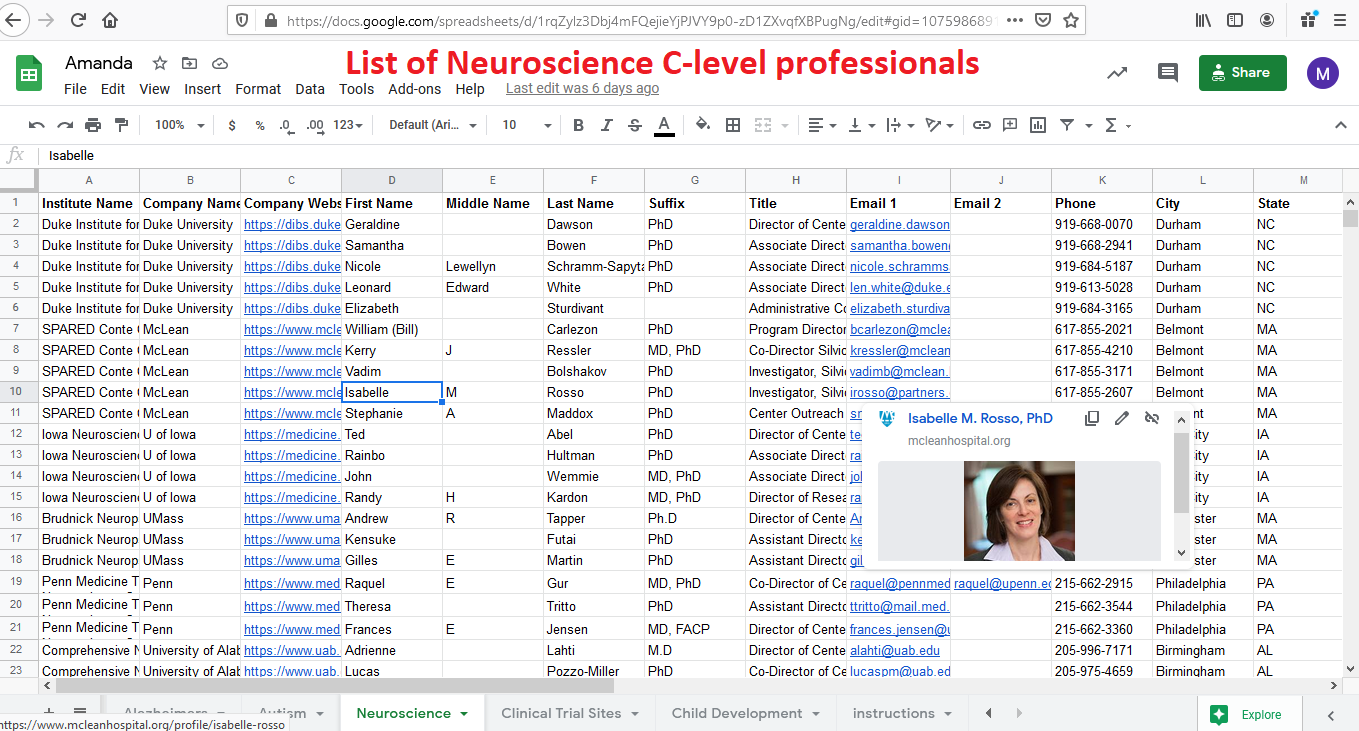The height and width of the screenshot is (731, 1359).
Task: Open the Add-ons menu
Action: (x=414, y=89)
